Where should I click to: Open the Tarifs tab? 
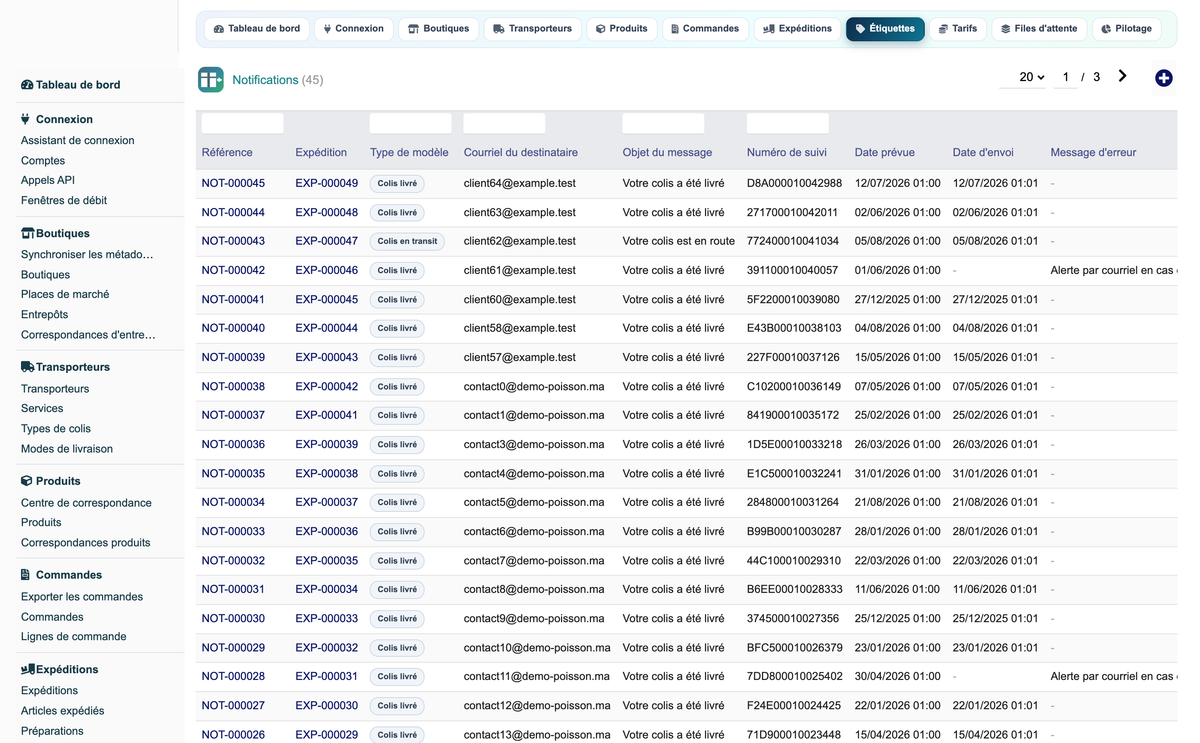tap(958, 29)
